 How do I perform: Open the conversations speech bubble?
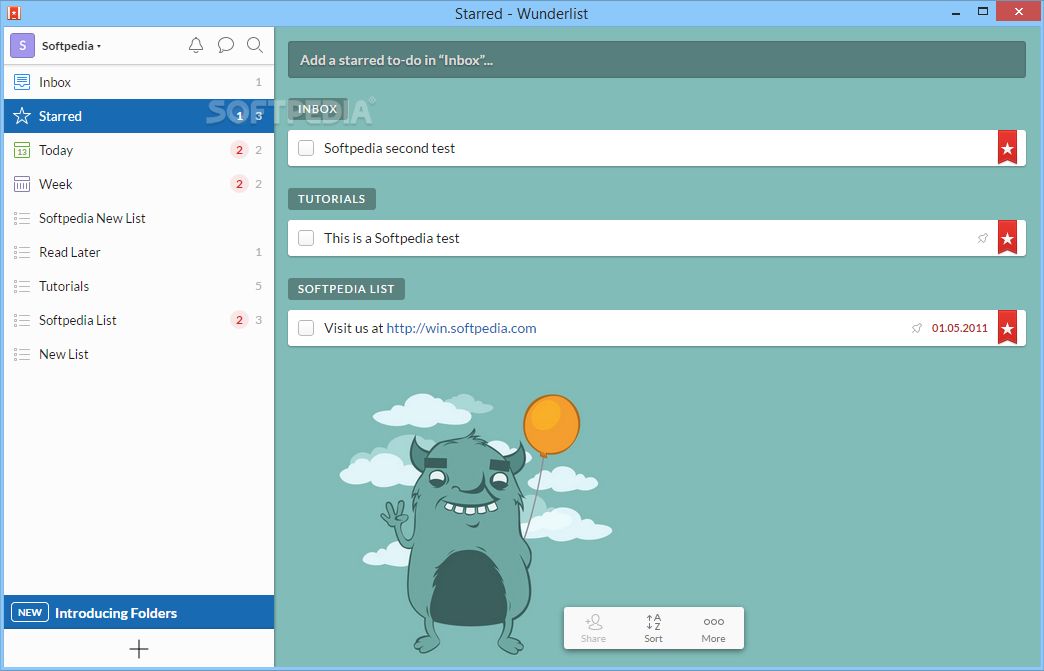click(x=226, y=45)
